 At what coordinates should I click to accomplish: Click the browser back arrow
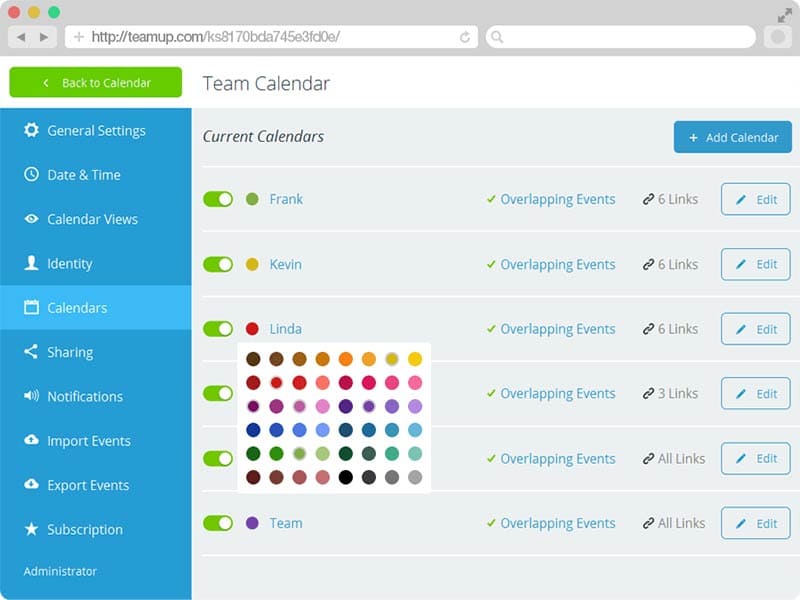pyautogui.click(x=21, y=37)
